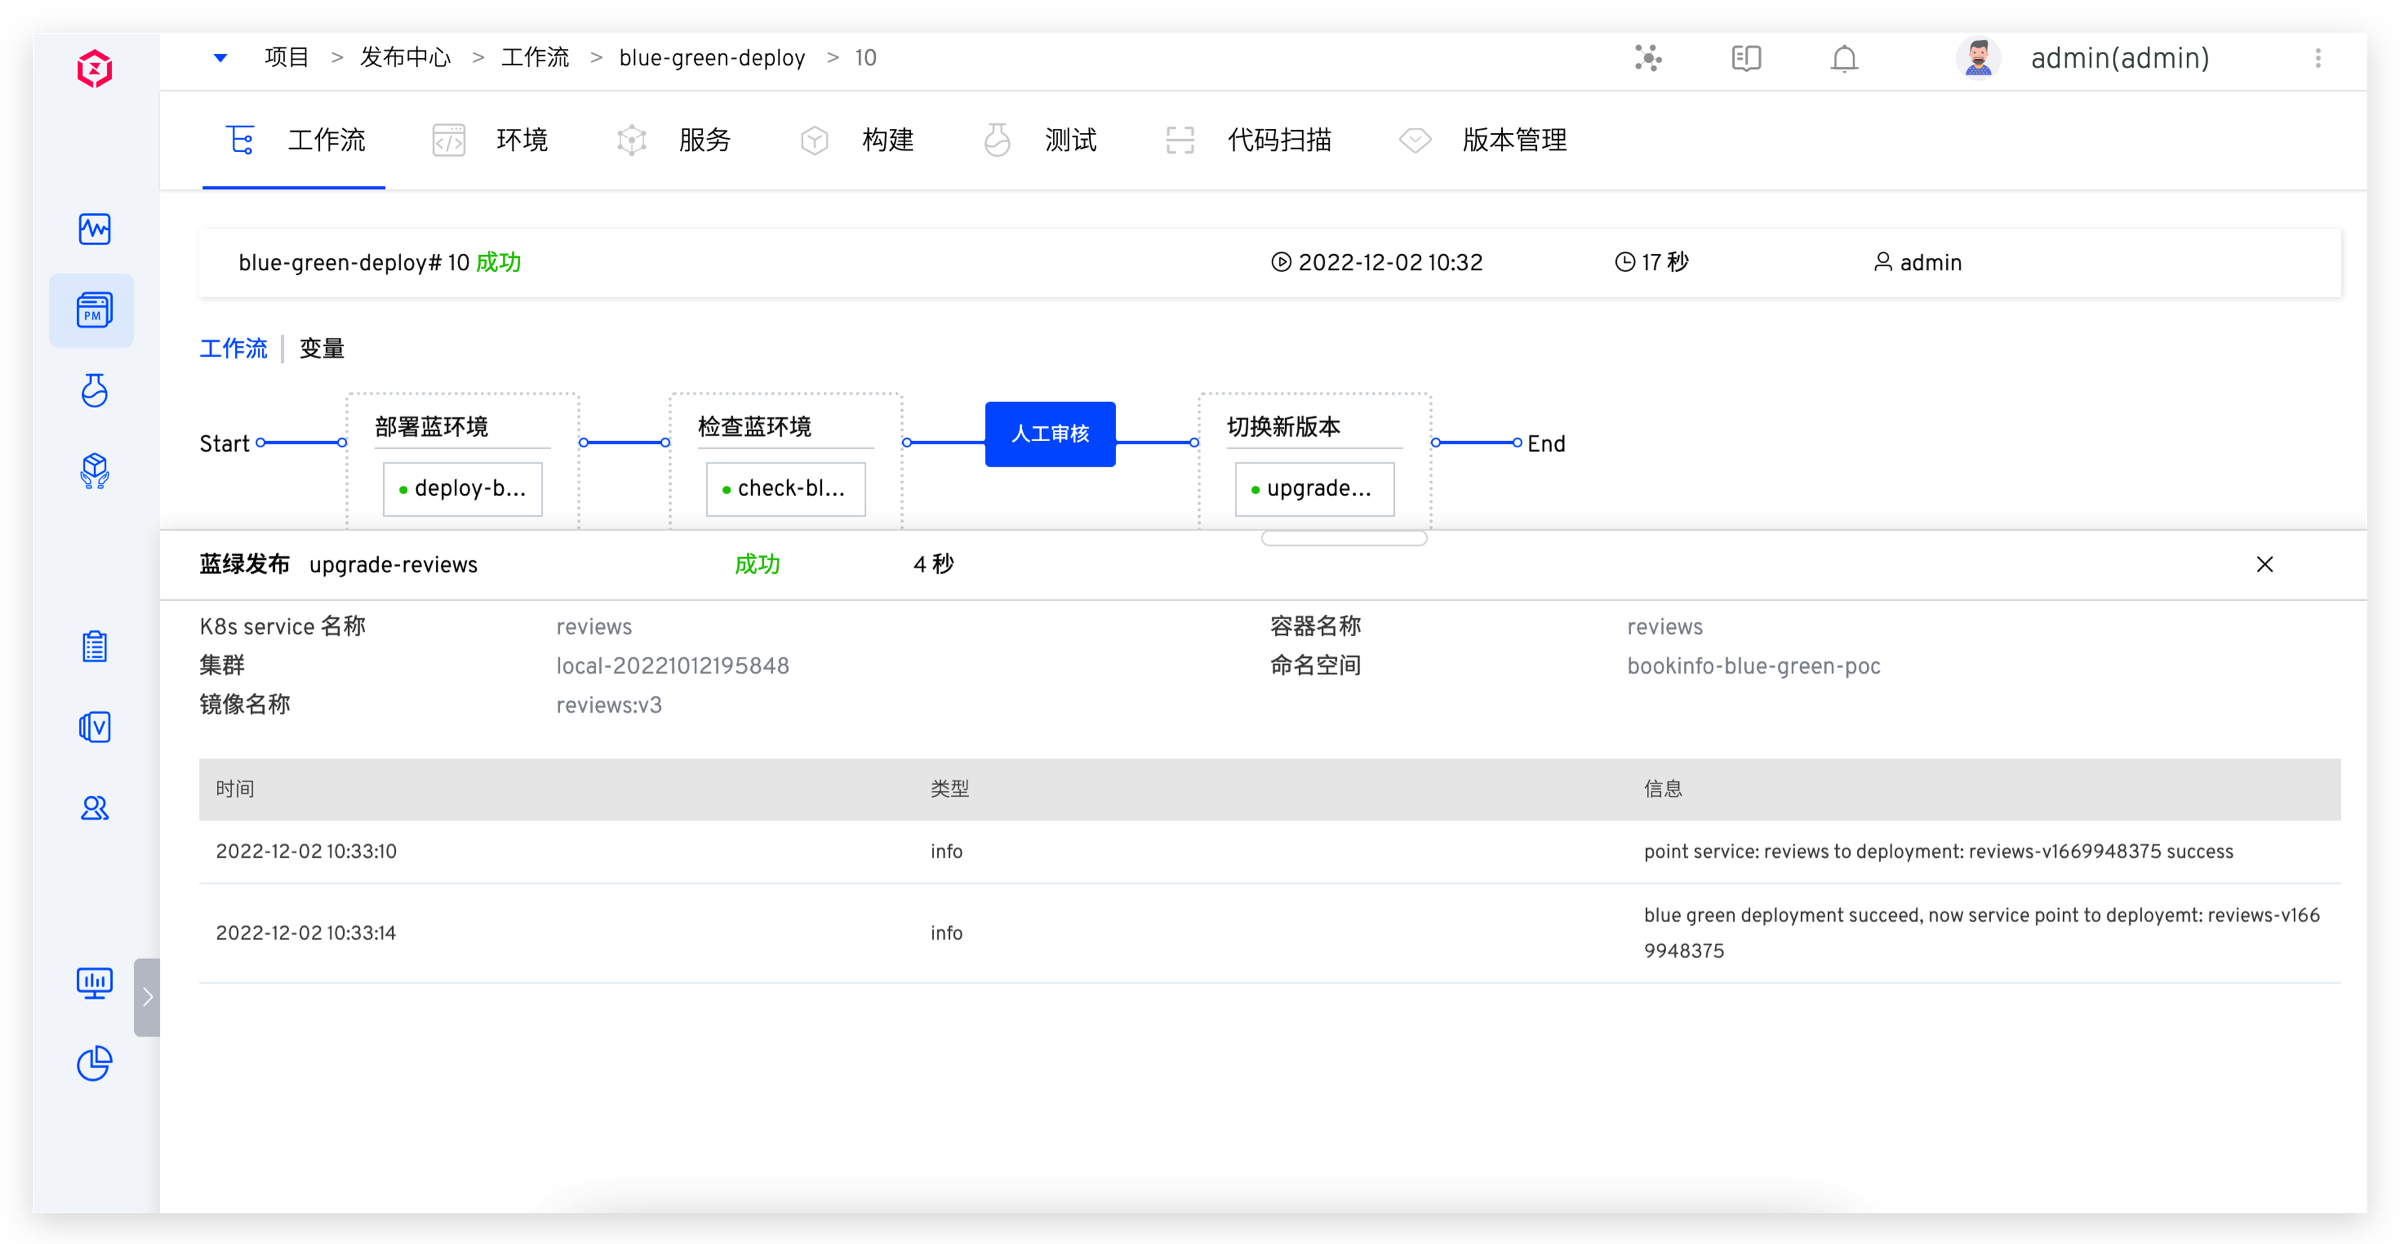This screenshot has width=2400, height=1244.
Task: Open the activity monitor sidebar icon
Action: 94,229
